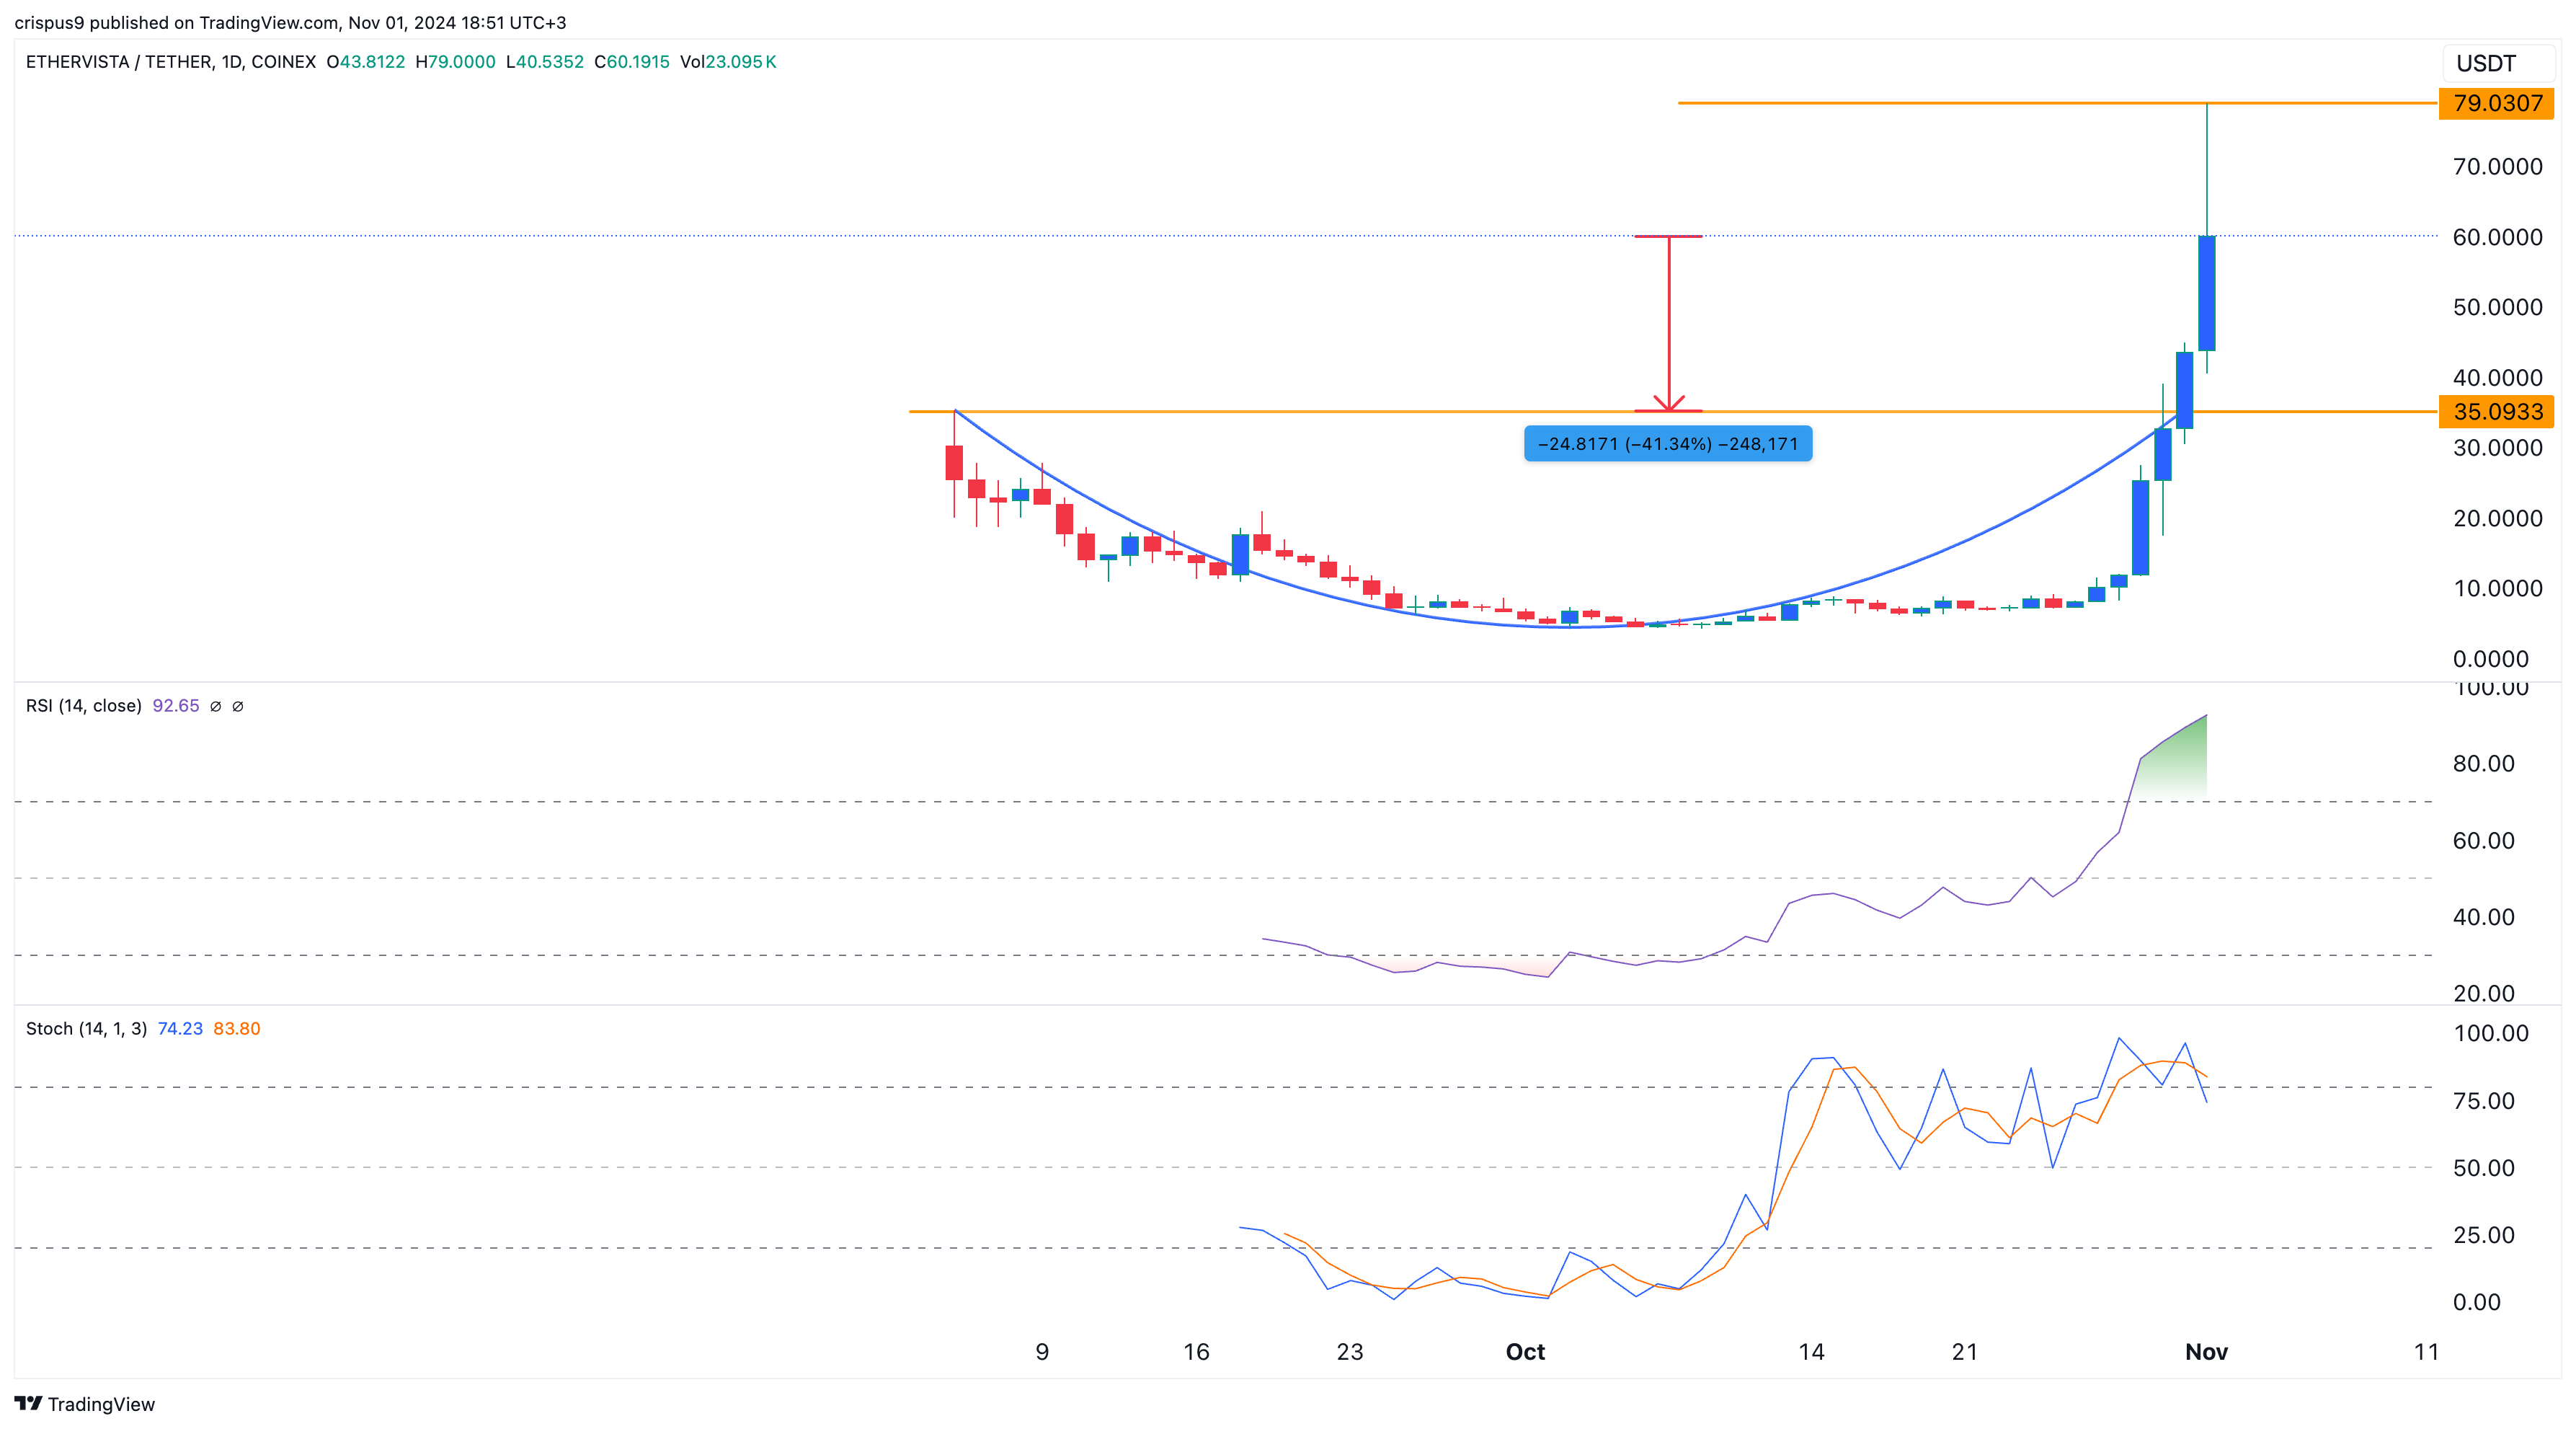Select the orange 35.0933 price label
This screenshot has width=2576, height=1429.
[x=2497, y=411]
